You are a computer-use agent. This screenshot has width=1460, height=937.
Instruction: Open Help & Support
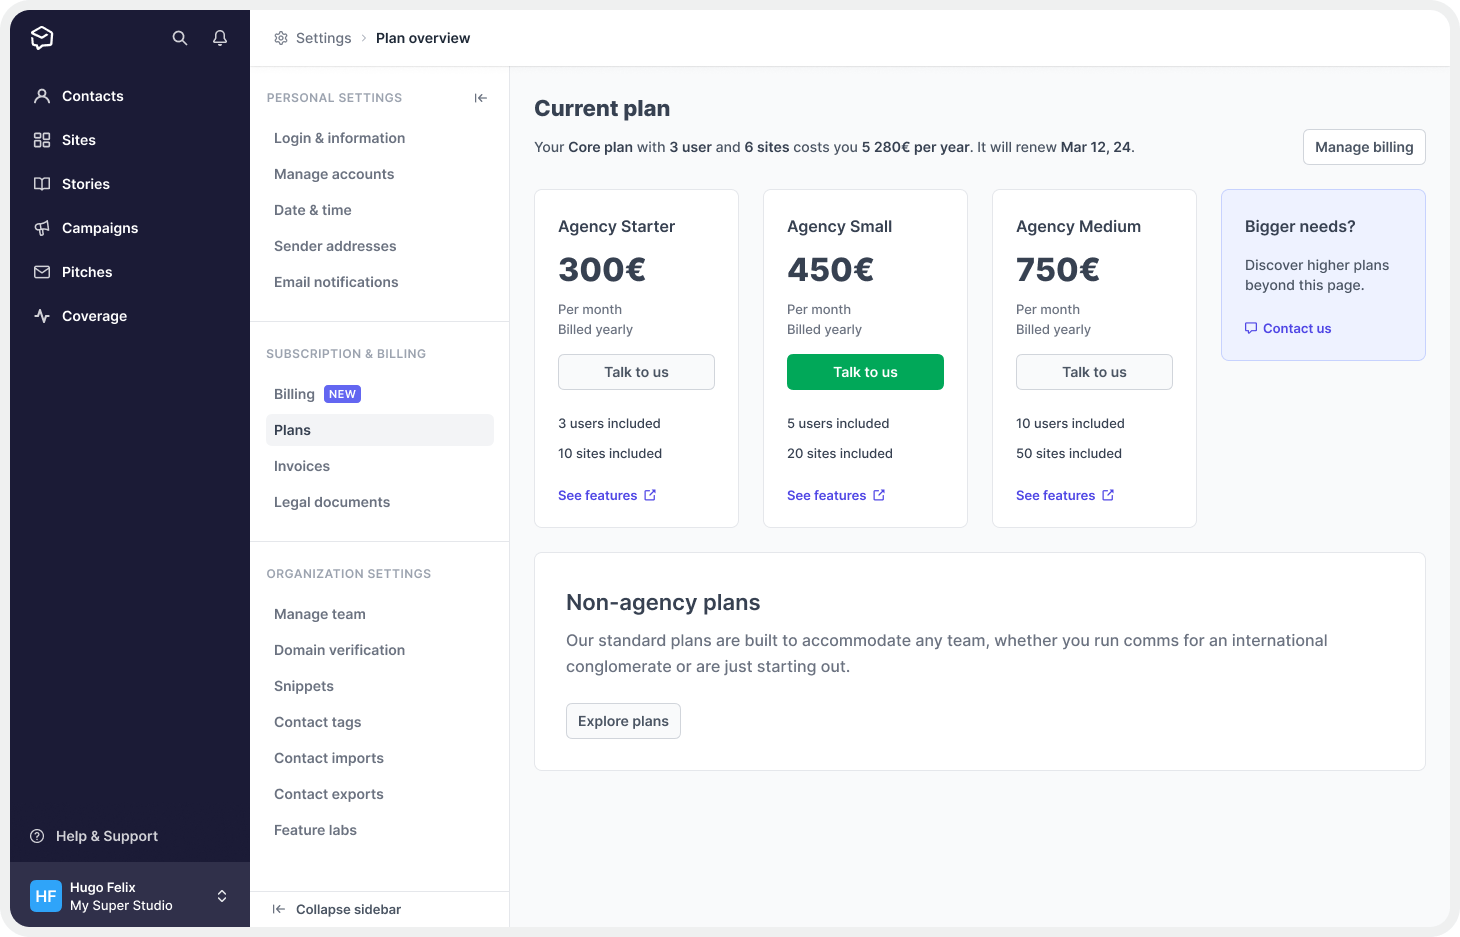click(107, 836)
